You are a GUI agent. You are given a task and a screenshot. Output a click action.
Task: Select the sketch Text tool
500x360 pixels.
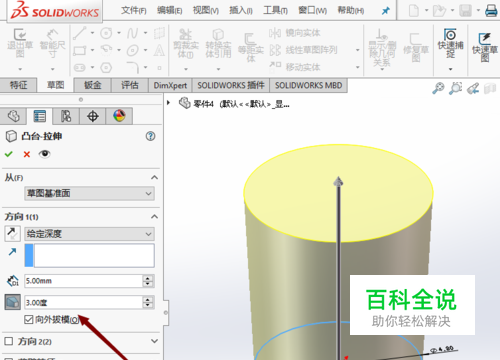click(x=159, y=50)
